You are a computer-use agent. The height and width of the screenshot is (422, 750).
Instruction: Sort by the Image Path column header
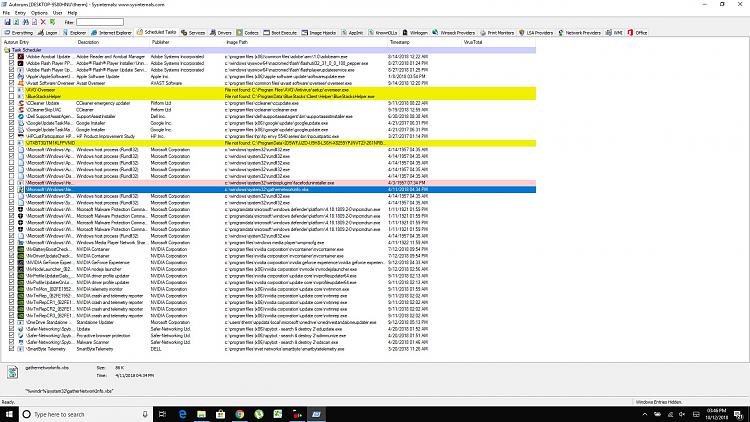coord(306,43)
